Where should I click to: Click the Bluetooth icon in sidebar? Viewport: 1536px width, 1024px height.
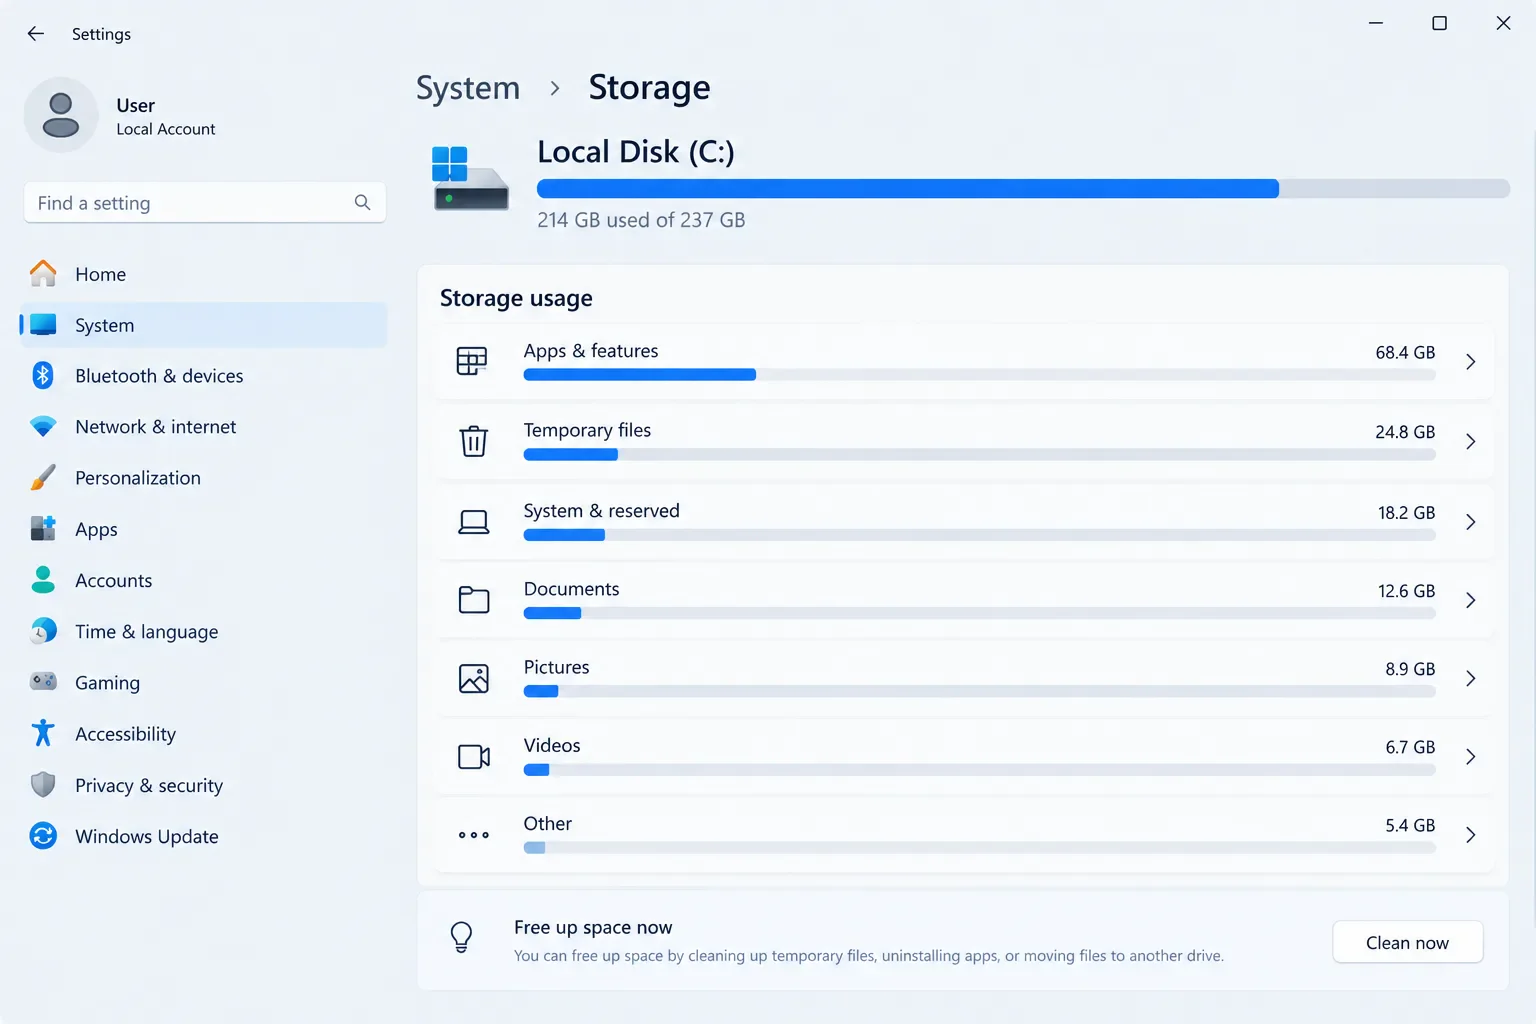pyautogui.click(x=43, y=375)
